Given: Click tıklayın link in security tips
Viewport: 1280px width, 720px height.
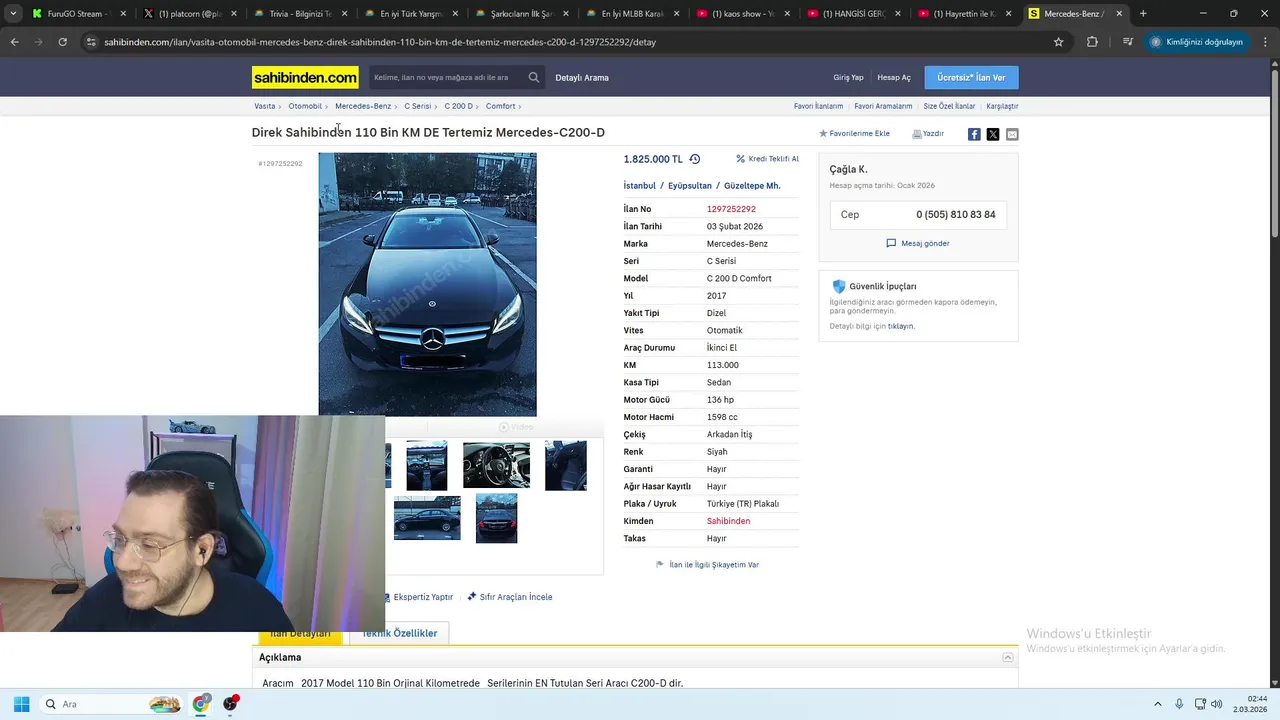Looking at the screenshot, I should pyautogui.click(x=900, y=326).
